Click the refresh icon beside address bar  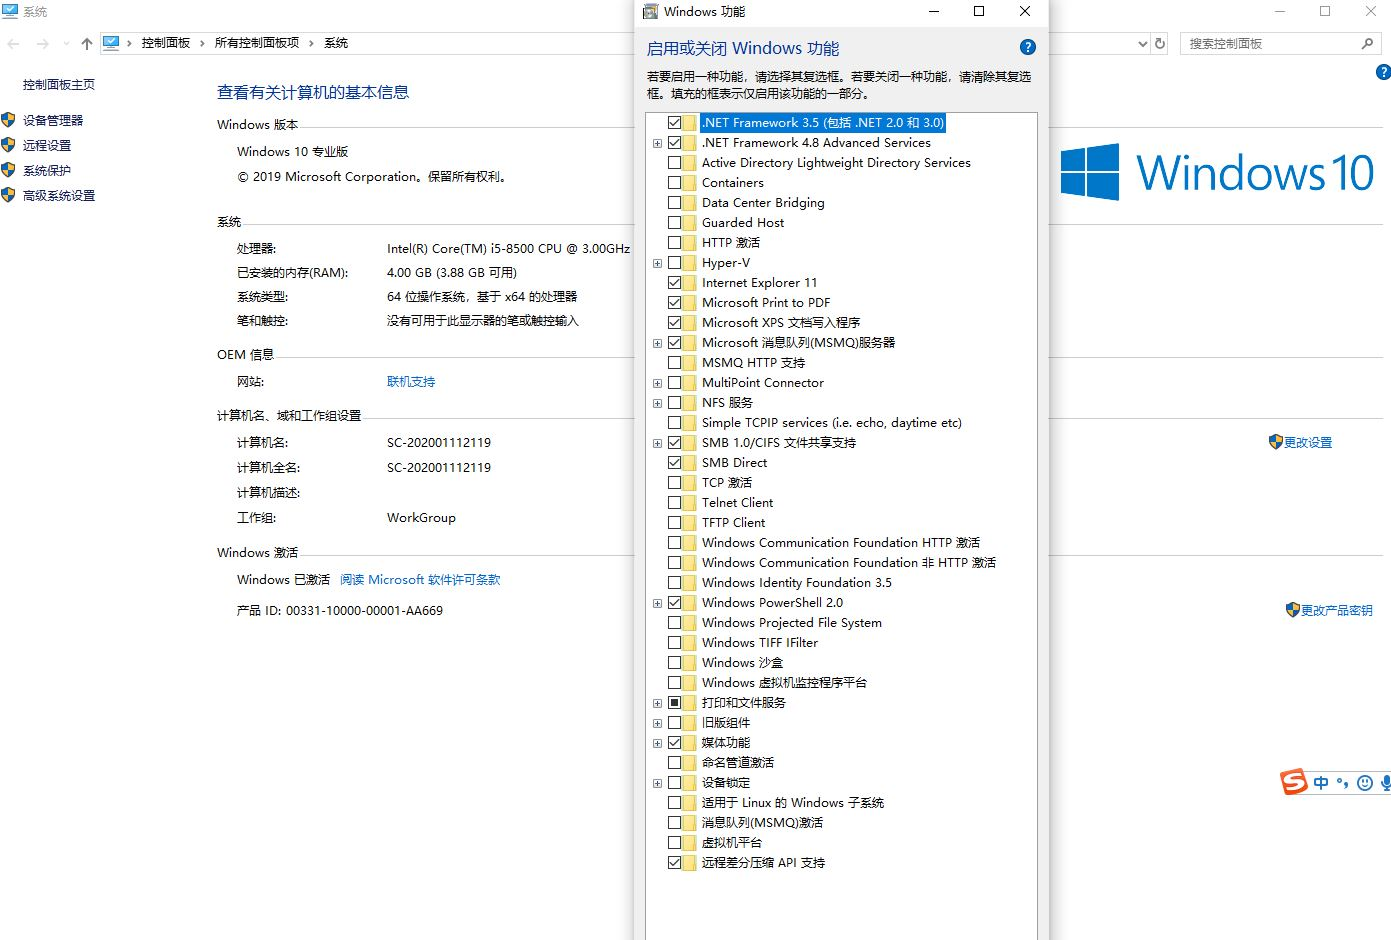pyautogui.click(x=1160, y=43)
